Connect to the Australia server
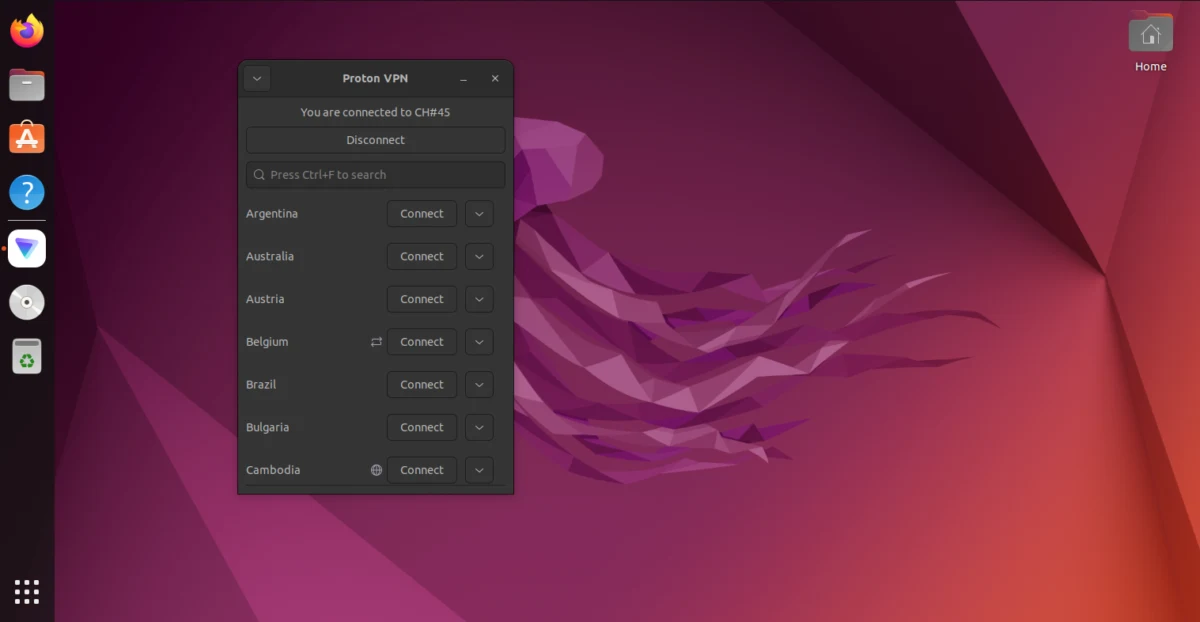This screenshot has width=1200, height=622. [x=421, y=257]
